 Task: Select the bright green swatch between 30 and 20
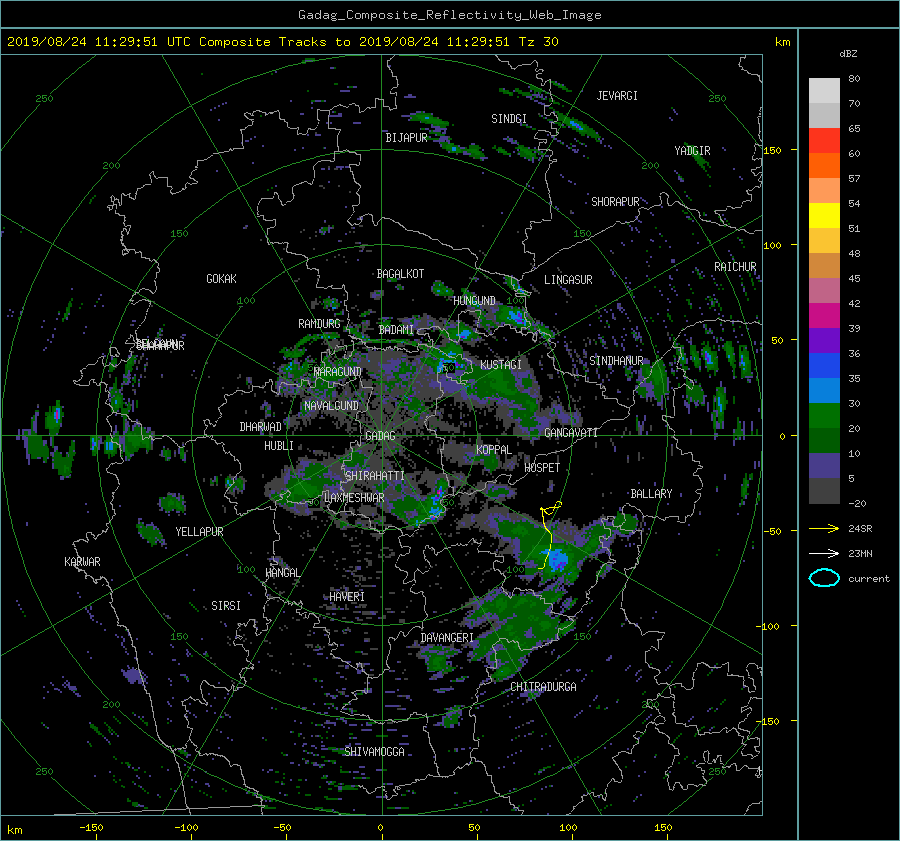824,416
